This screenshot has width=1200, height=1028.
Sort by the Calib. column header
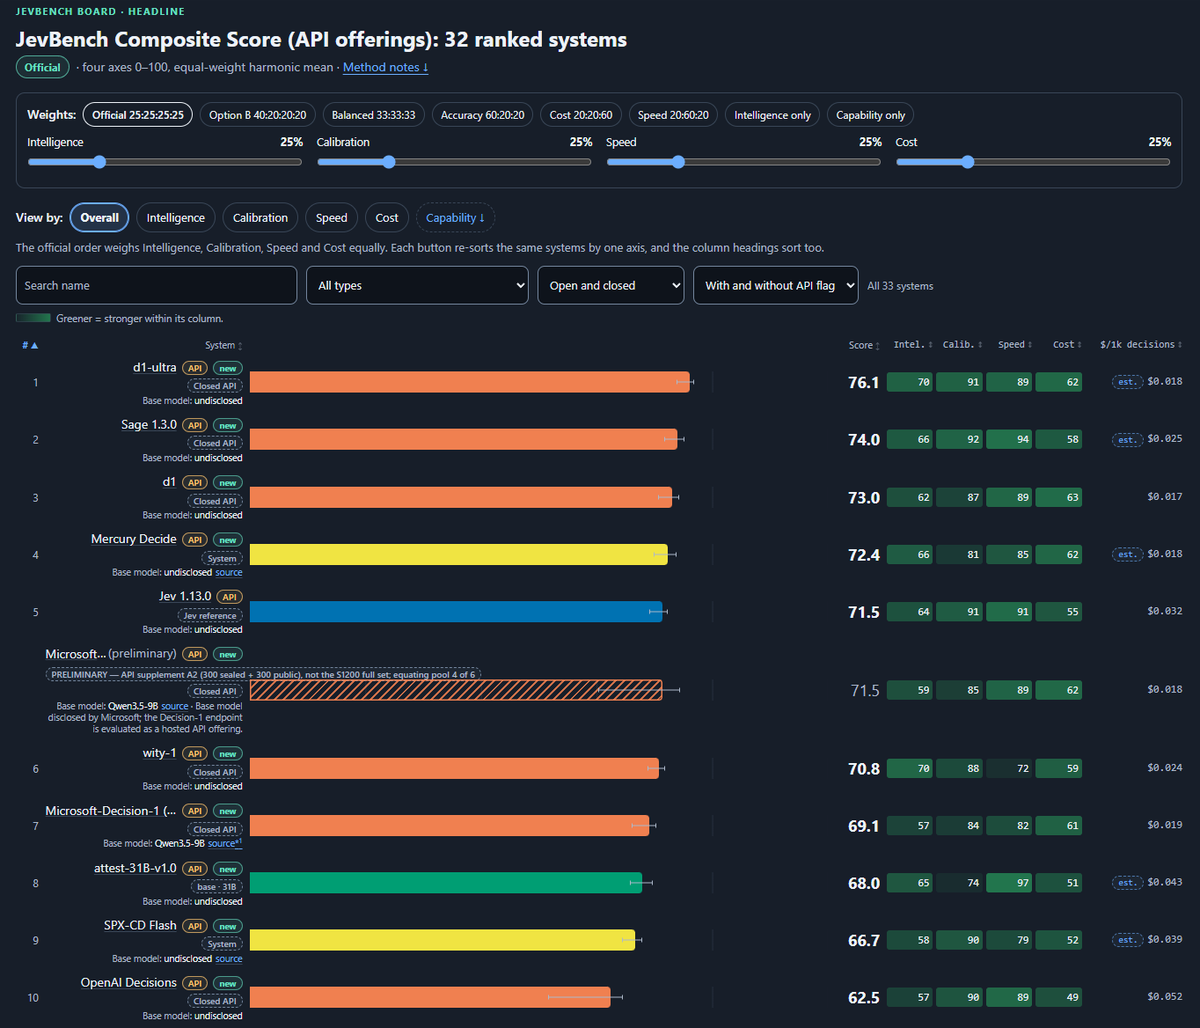[x=961, y=345]
